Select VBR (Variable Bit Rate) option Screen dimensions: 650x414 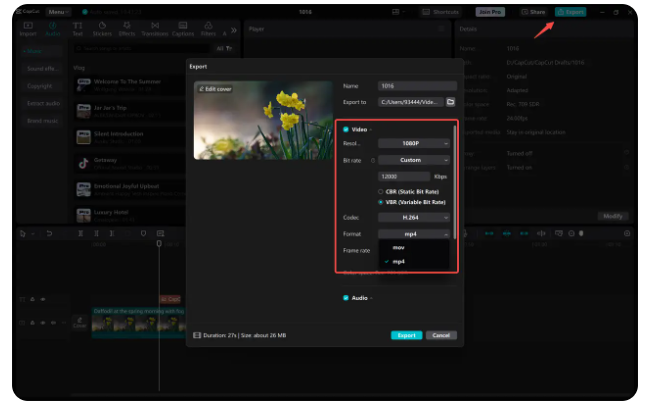click(x=379, y=201)
